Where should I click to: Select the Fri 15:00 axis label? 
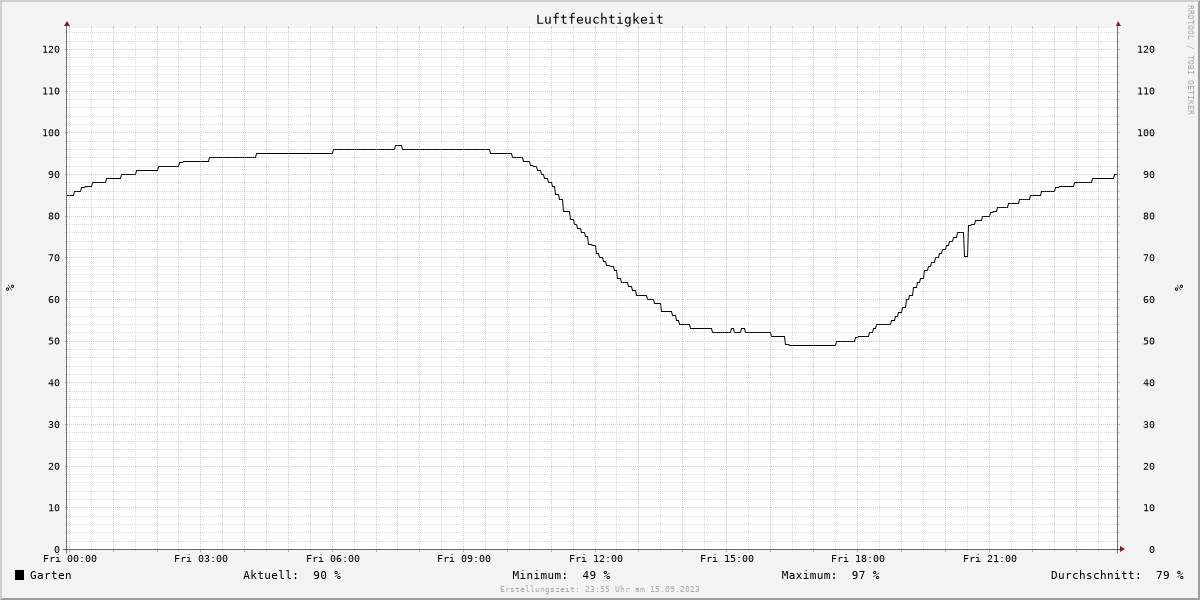pyautogui.click(x=727, y=559)
